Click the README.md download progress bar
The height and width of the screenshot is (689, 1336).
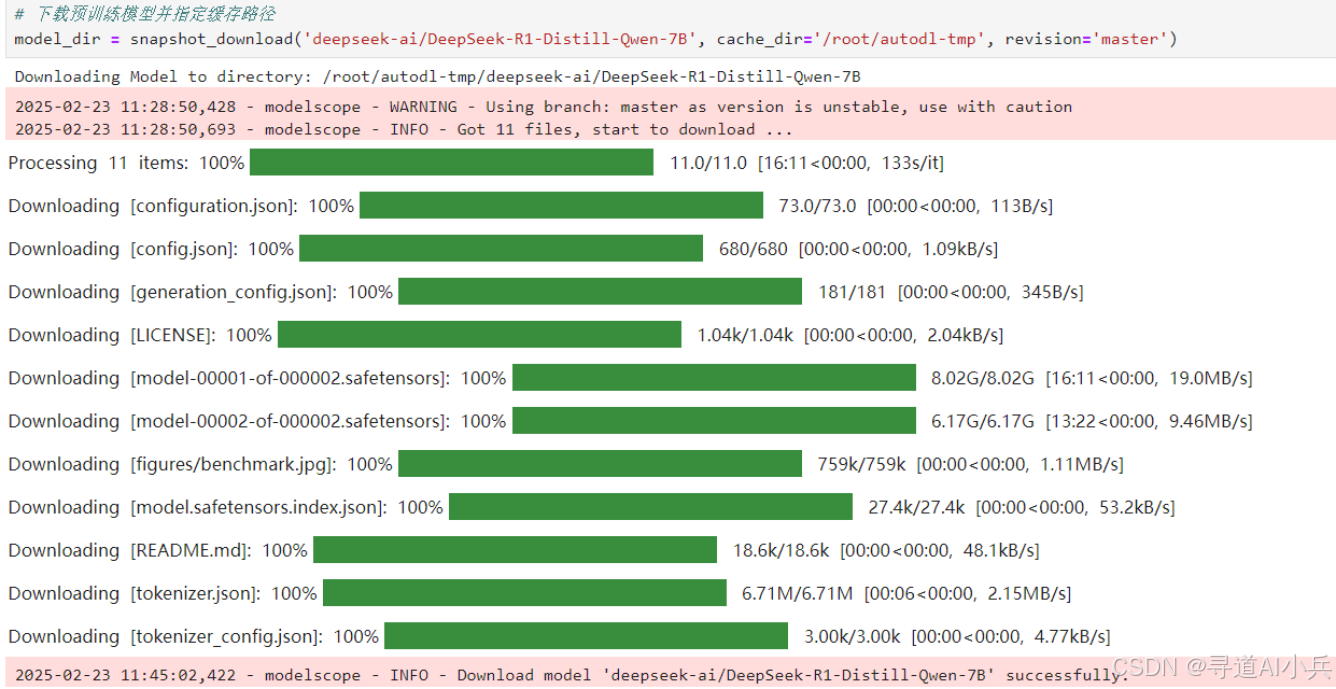(515, 549)
